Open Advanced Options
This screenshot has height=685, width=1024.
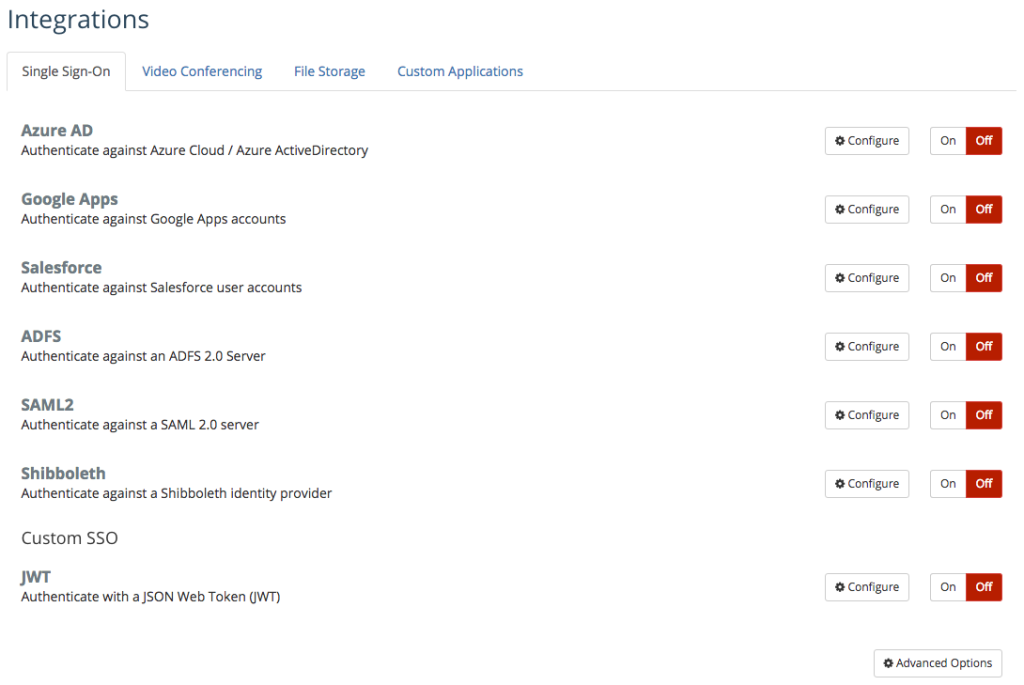(938, 663)
